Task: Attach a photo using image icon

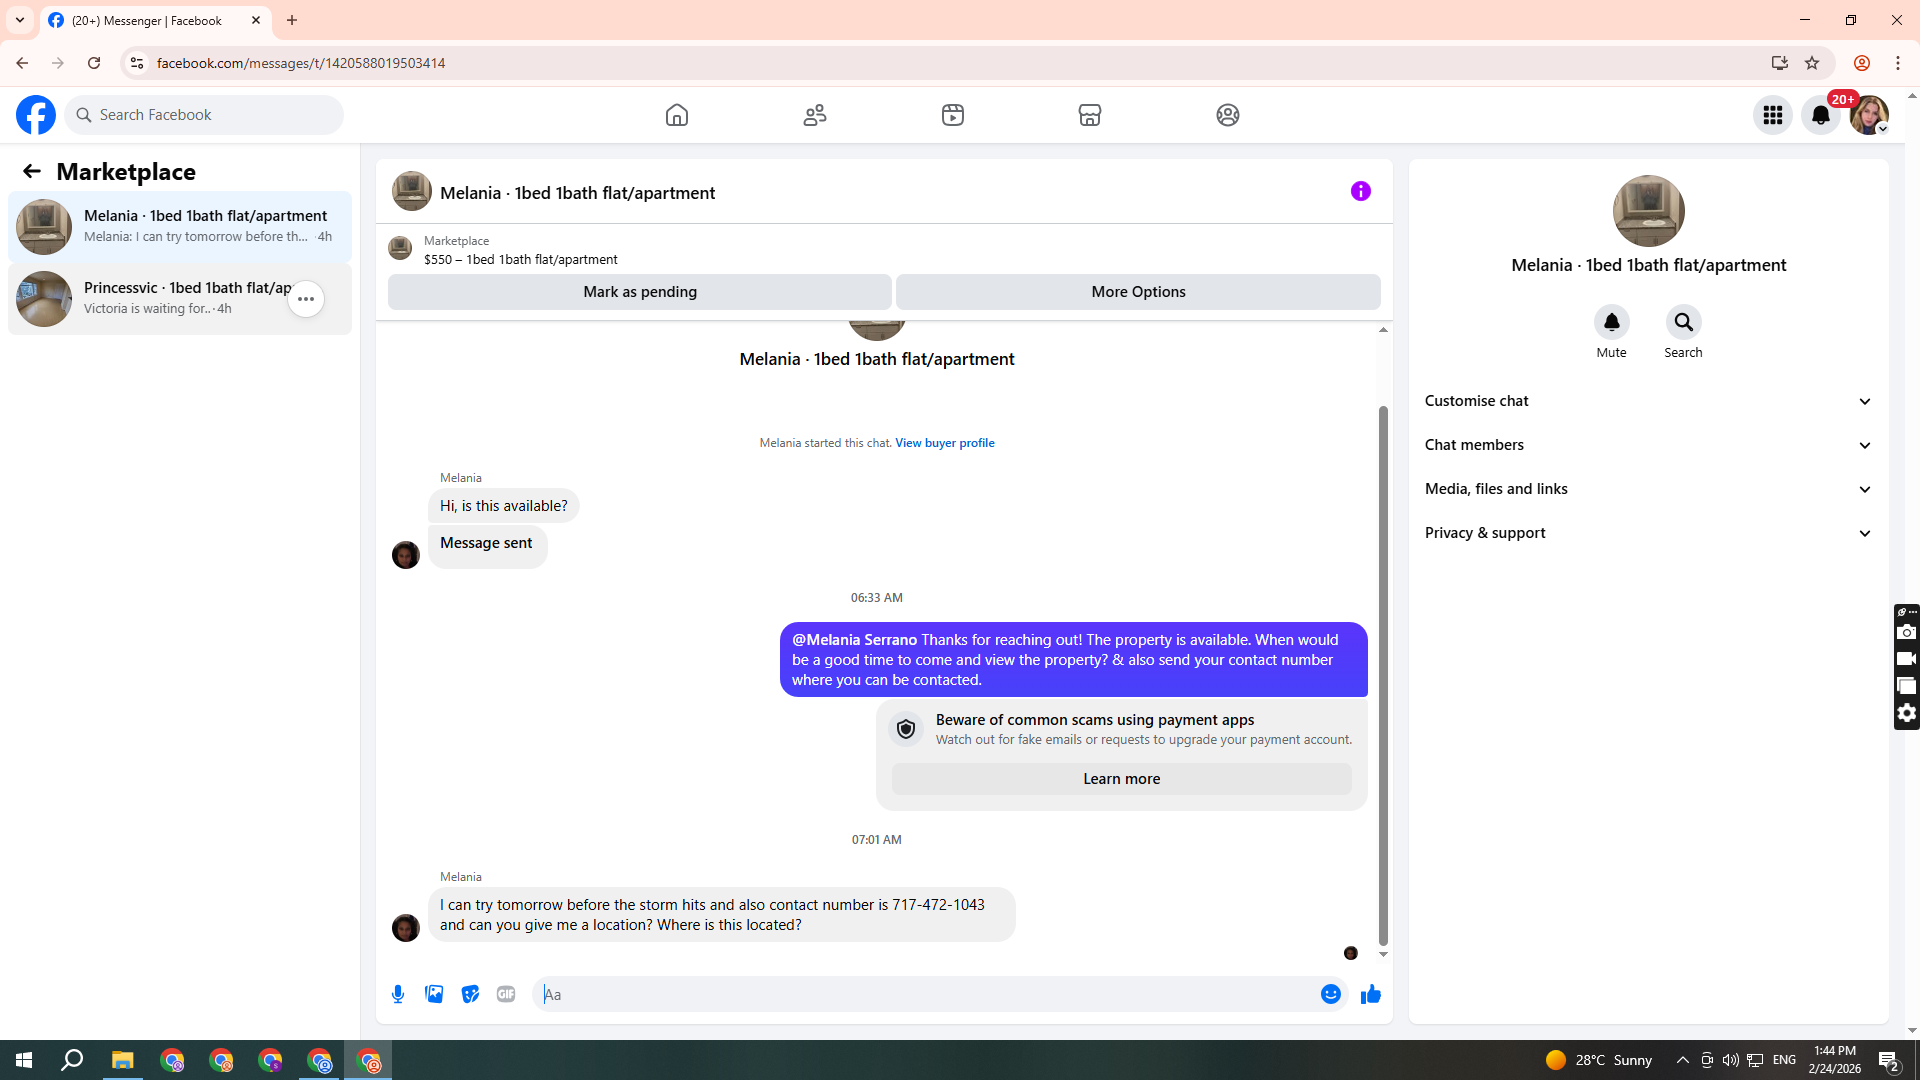Action: click(x=434, y=994)
